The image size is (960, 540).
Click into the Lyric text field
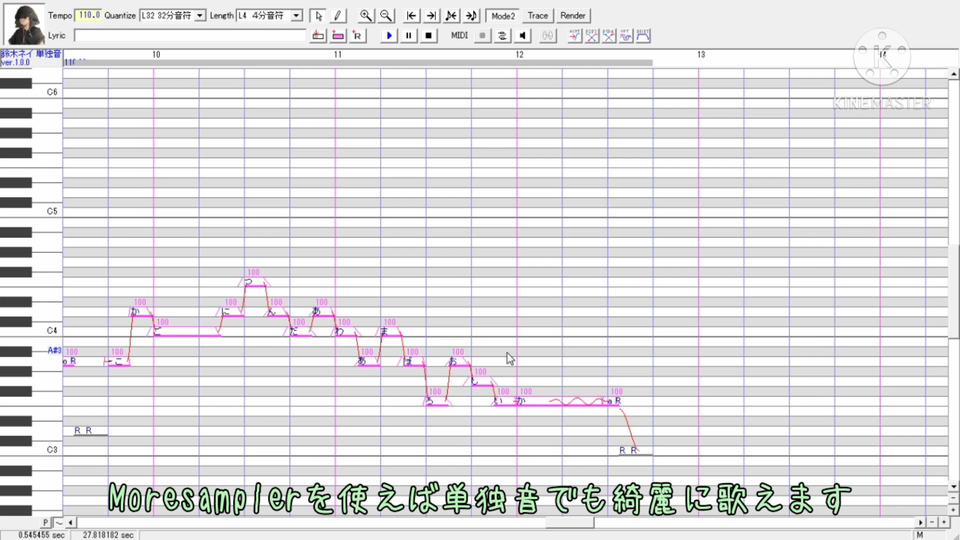click(x=190, y=36)
